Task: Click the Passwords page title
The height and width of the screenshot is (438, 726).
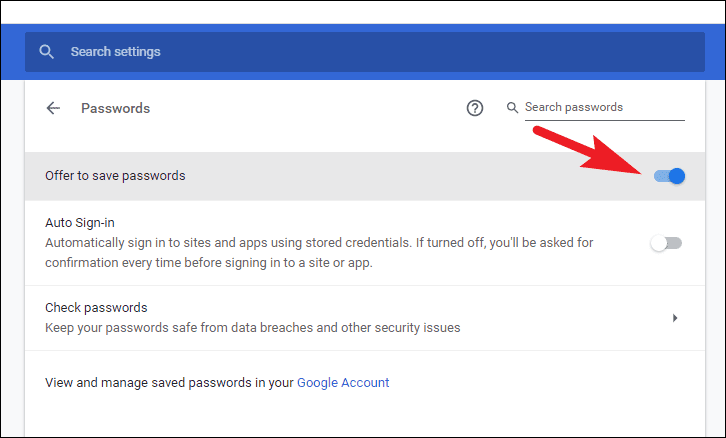Action: click(115, 108)
